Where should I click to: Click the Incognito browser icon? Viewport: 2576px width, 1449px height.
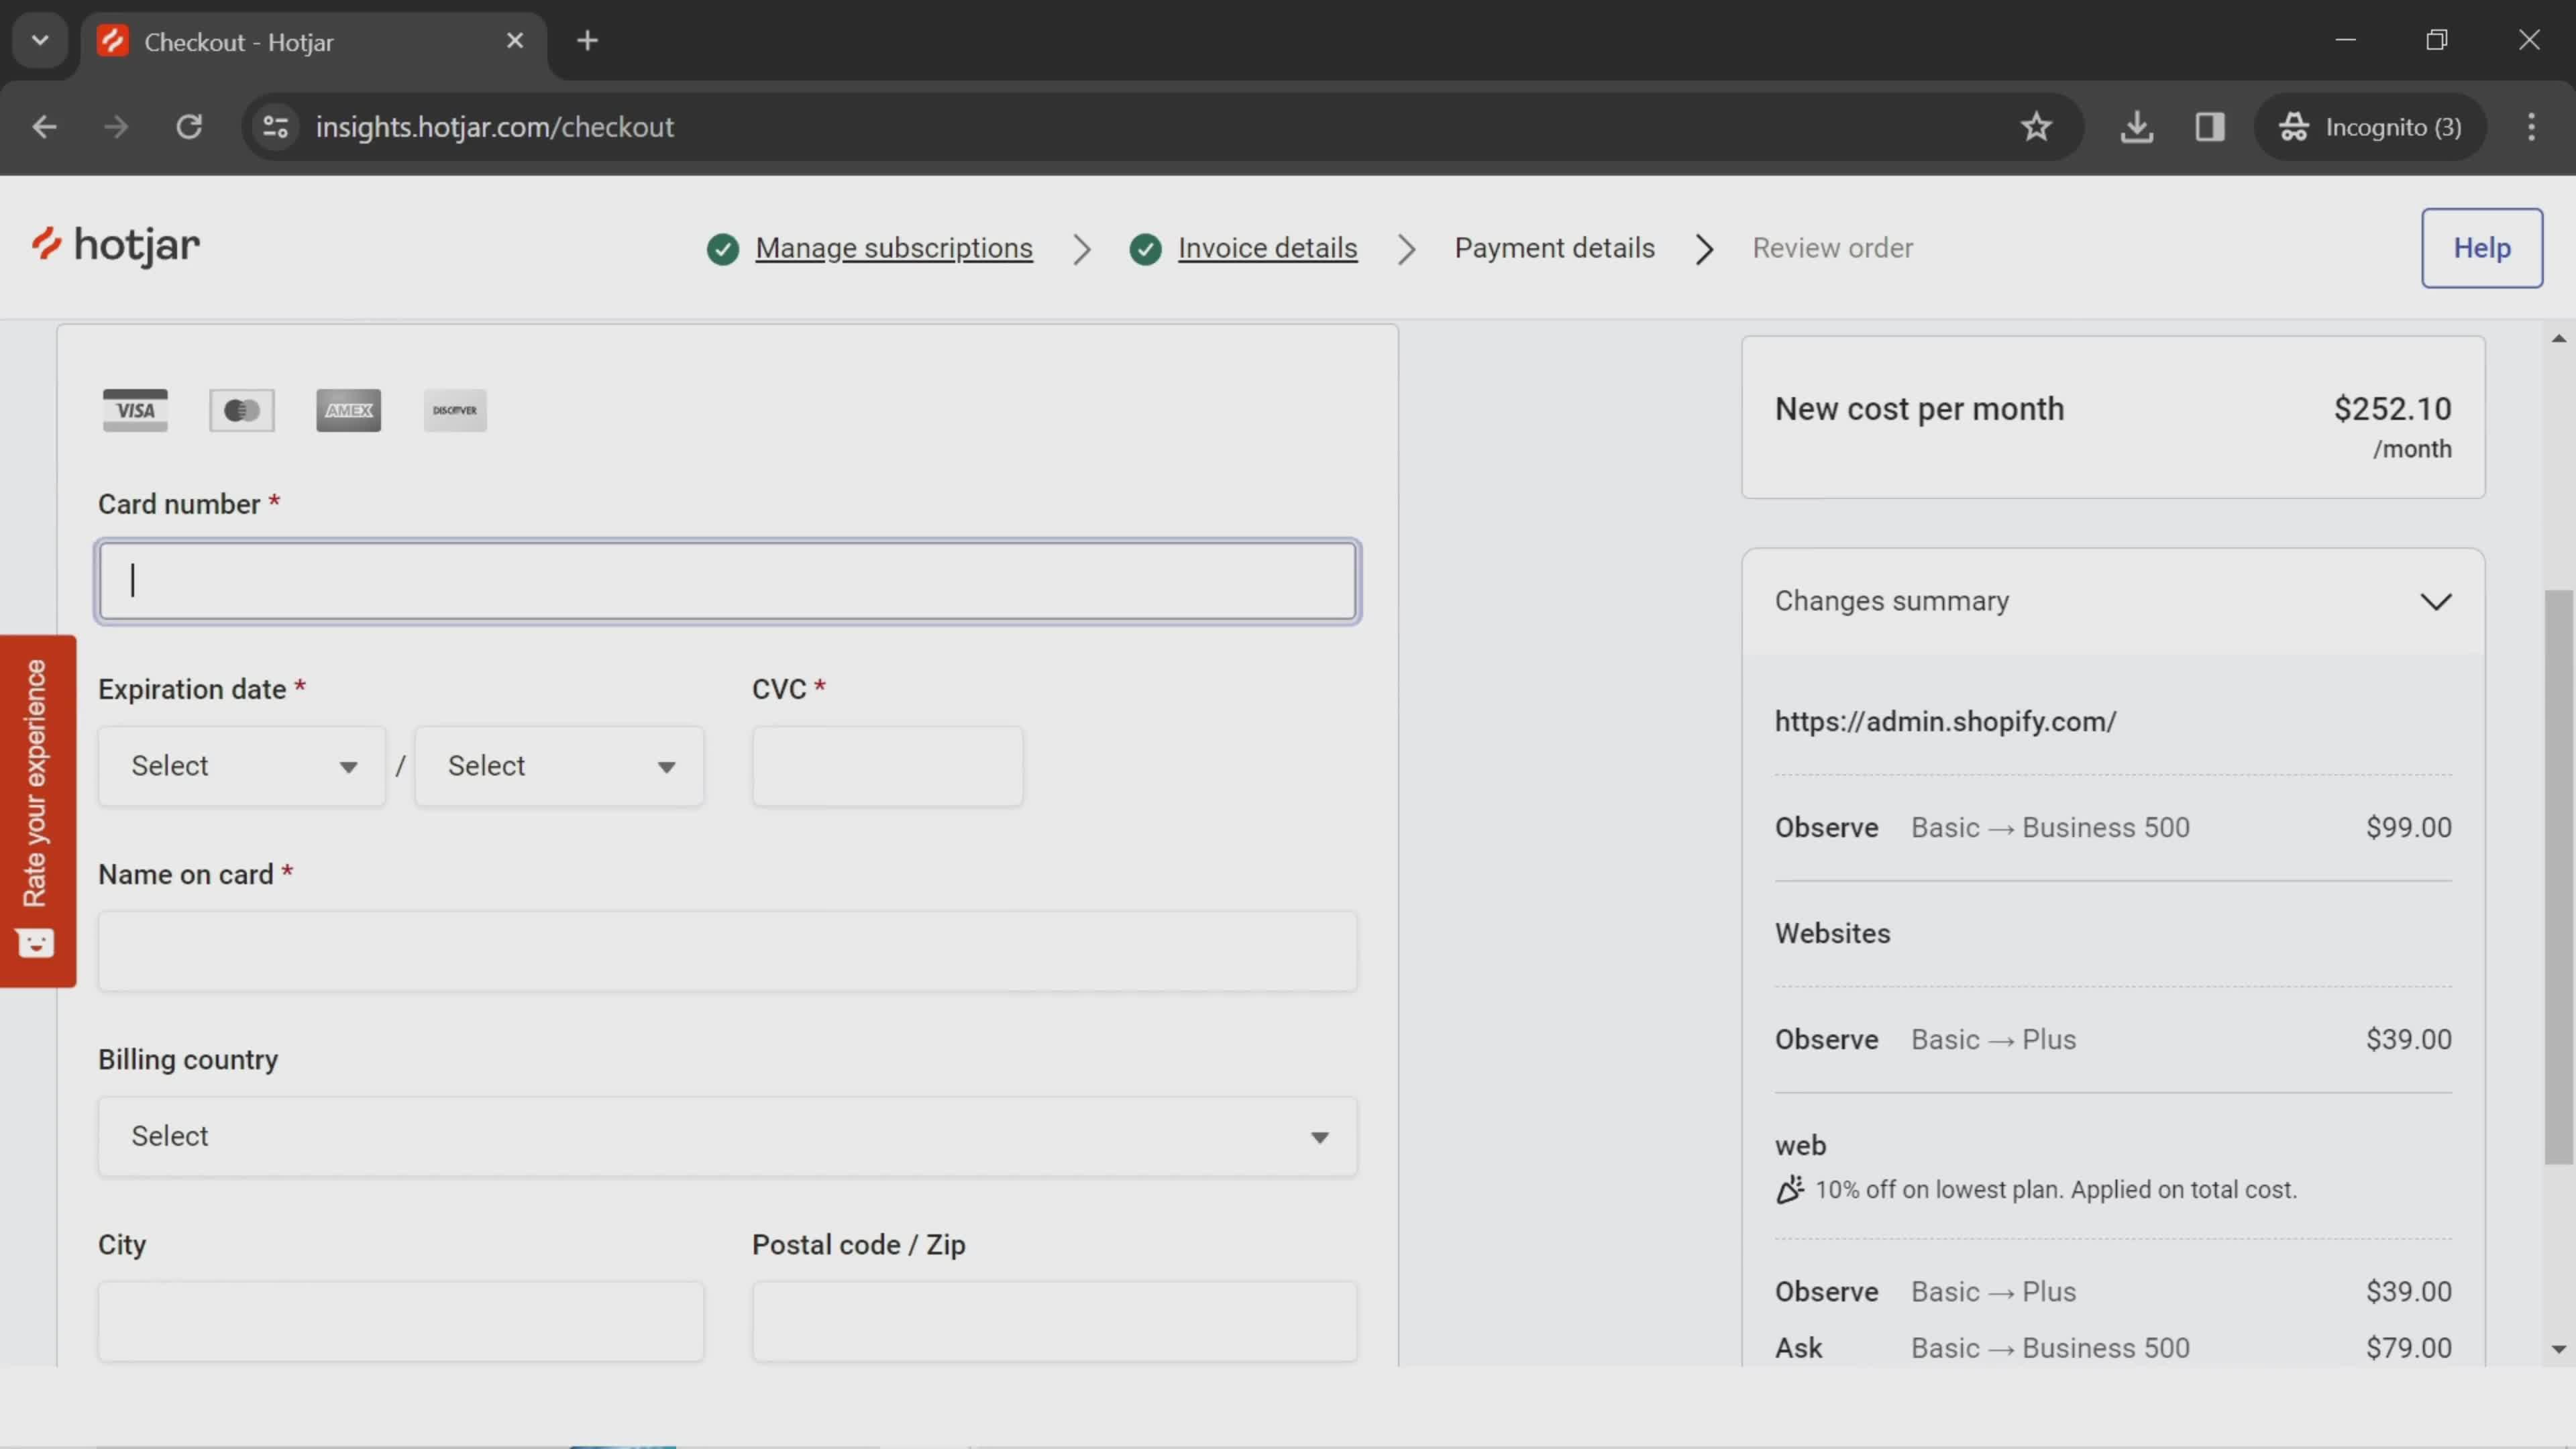click(x=2295, y=125)
